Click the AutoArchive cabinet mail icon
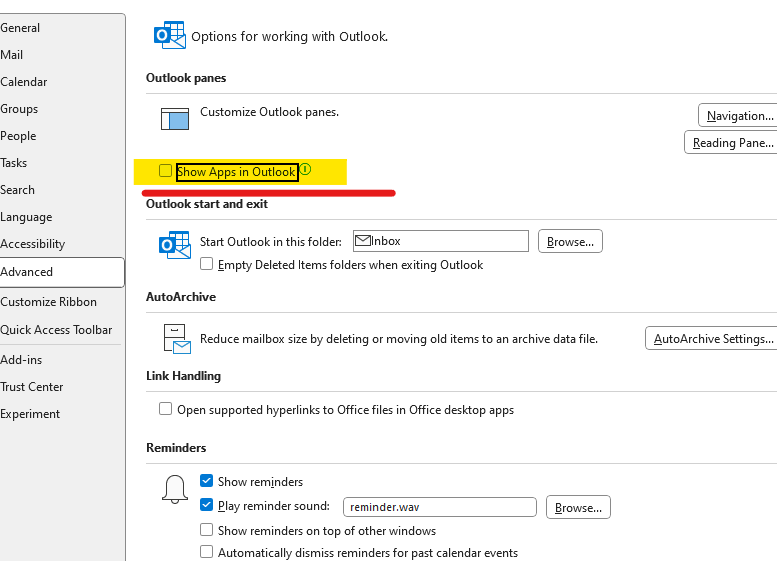 177,339
